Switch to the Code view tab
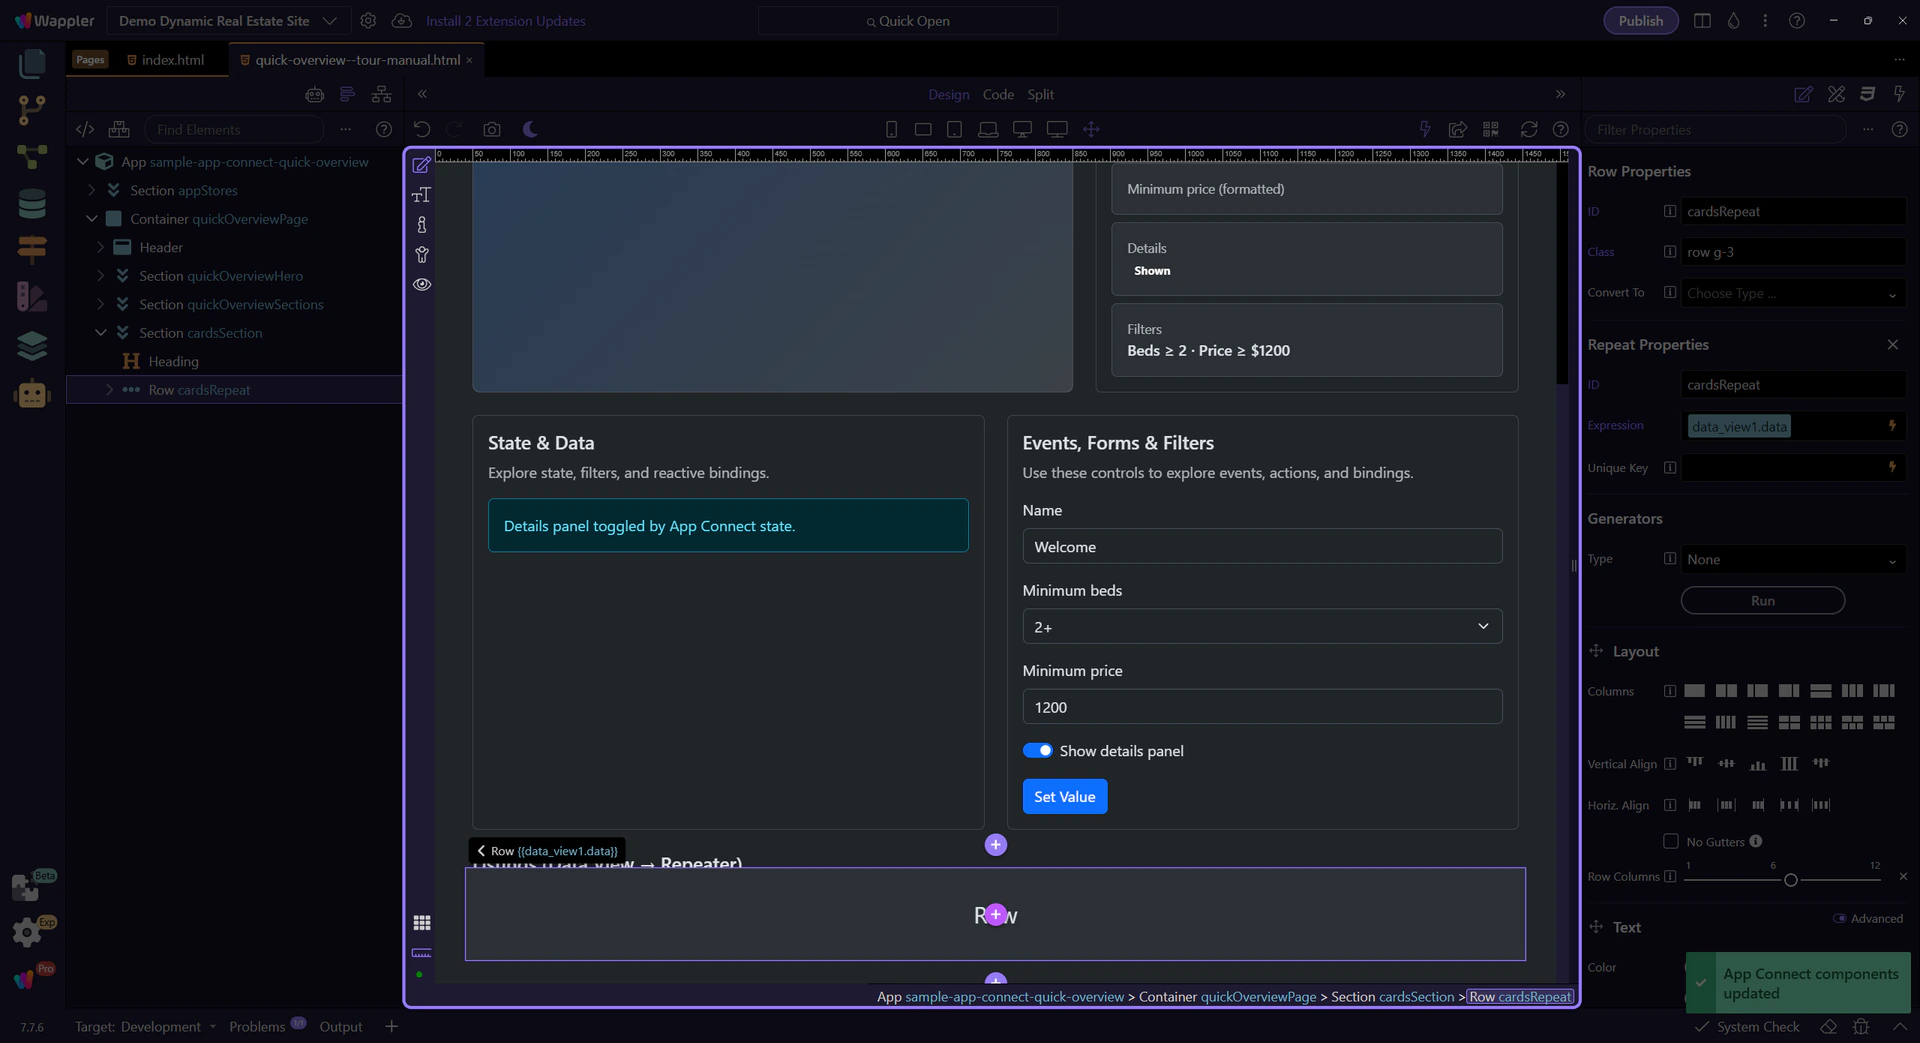Viewport: 1920px width, 1043px height. click(997, 94)
